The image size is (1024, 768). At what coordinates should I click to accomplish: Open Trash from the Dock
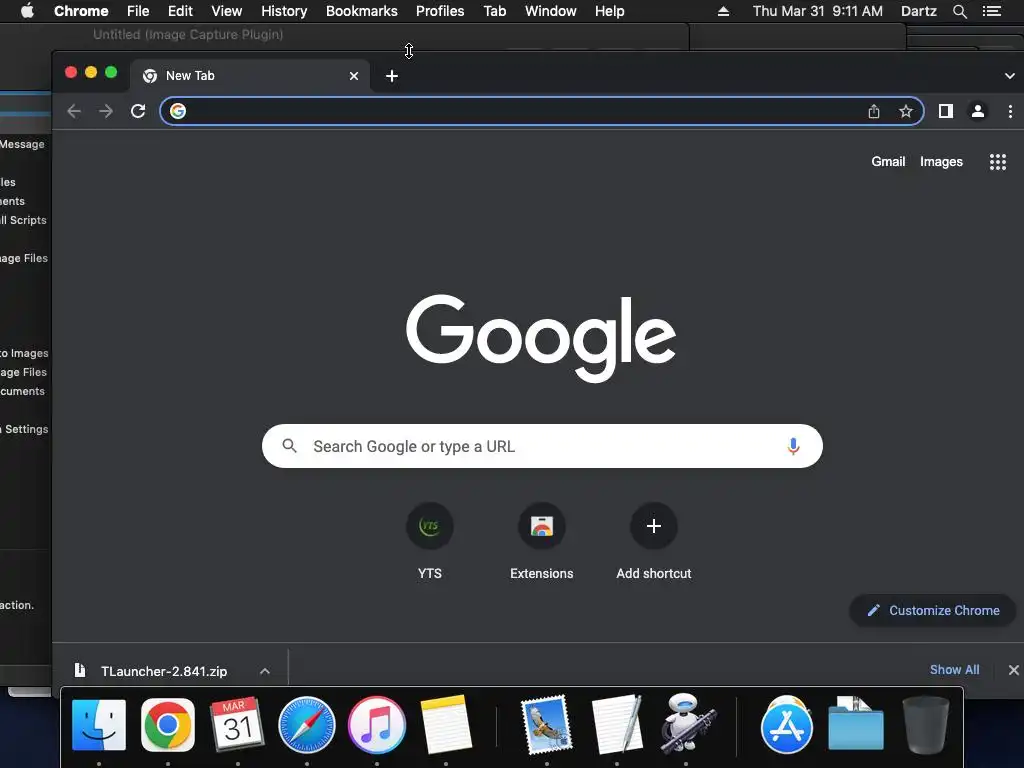925,725
